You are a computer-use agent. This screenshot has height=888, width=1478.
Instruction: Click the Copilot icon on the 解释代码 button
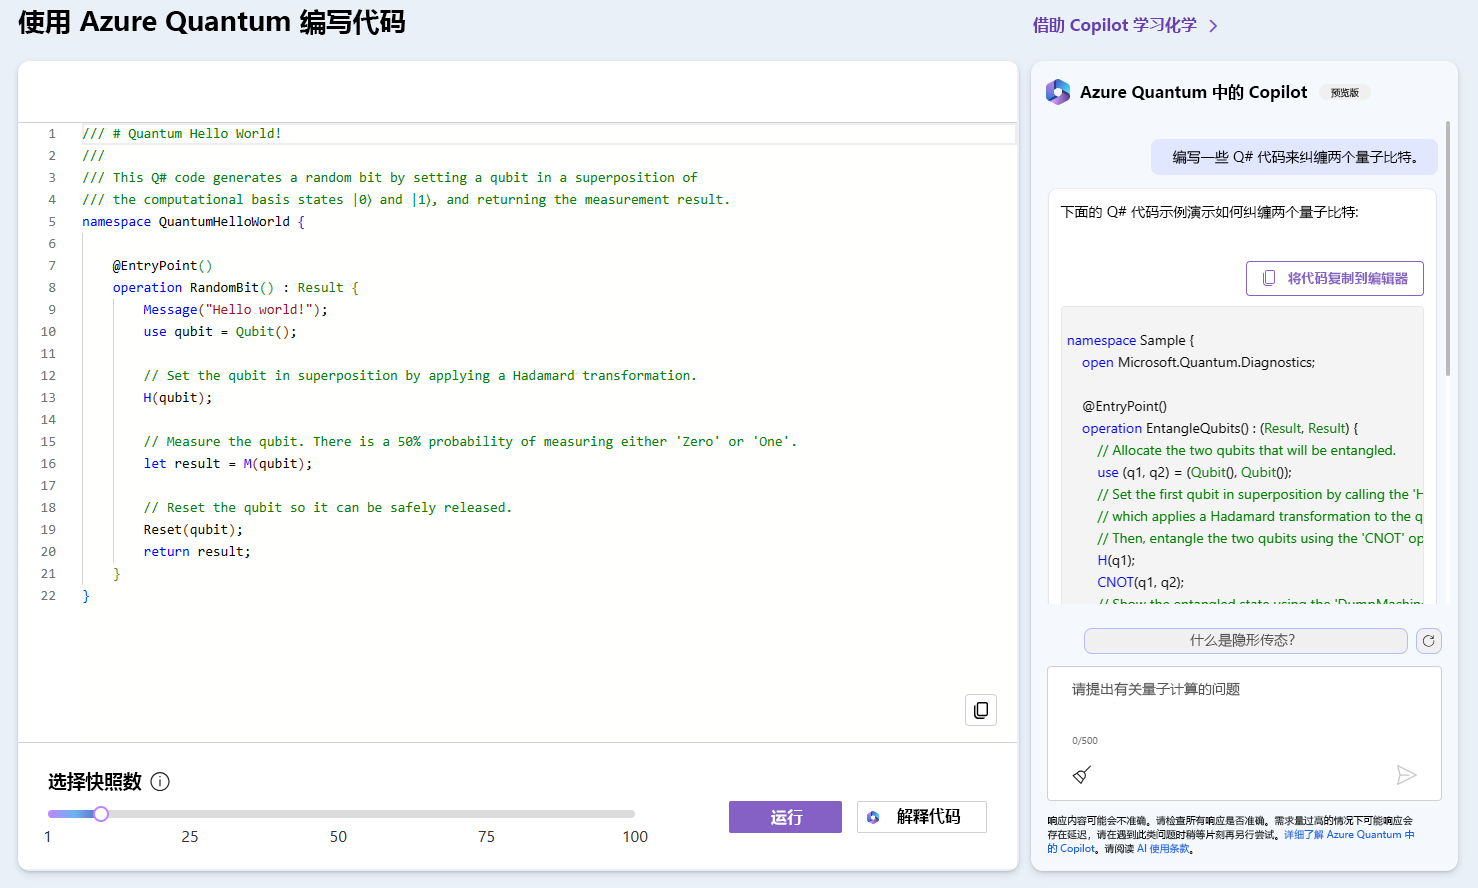point(873,817)
